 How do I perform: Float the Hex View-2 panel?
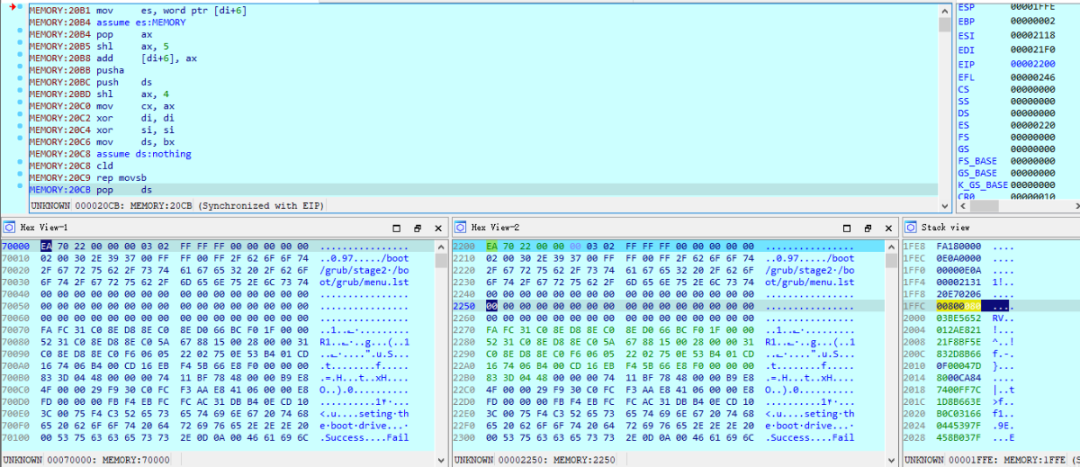[869, 228]
